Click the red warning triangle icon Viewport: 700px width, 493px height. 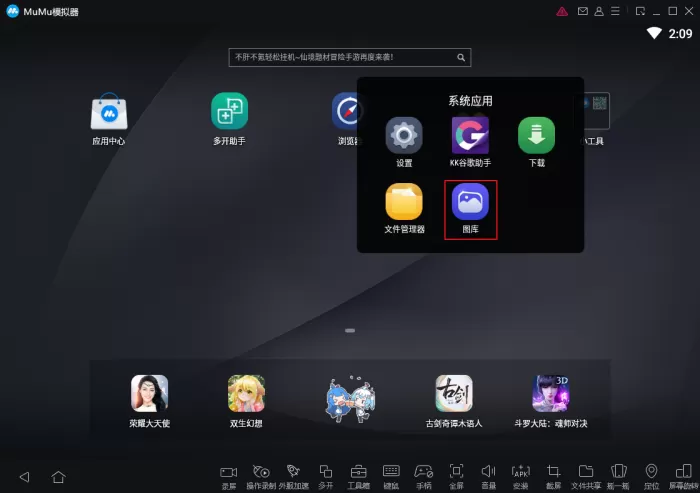562,12
